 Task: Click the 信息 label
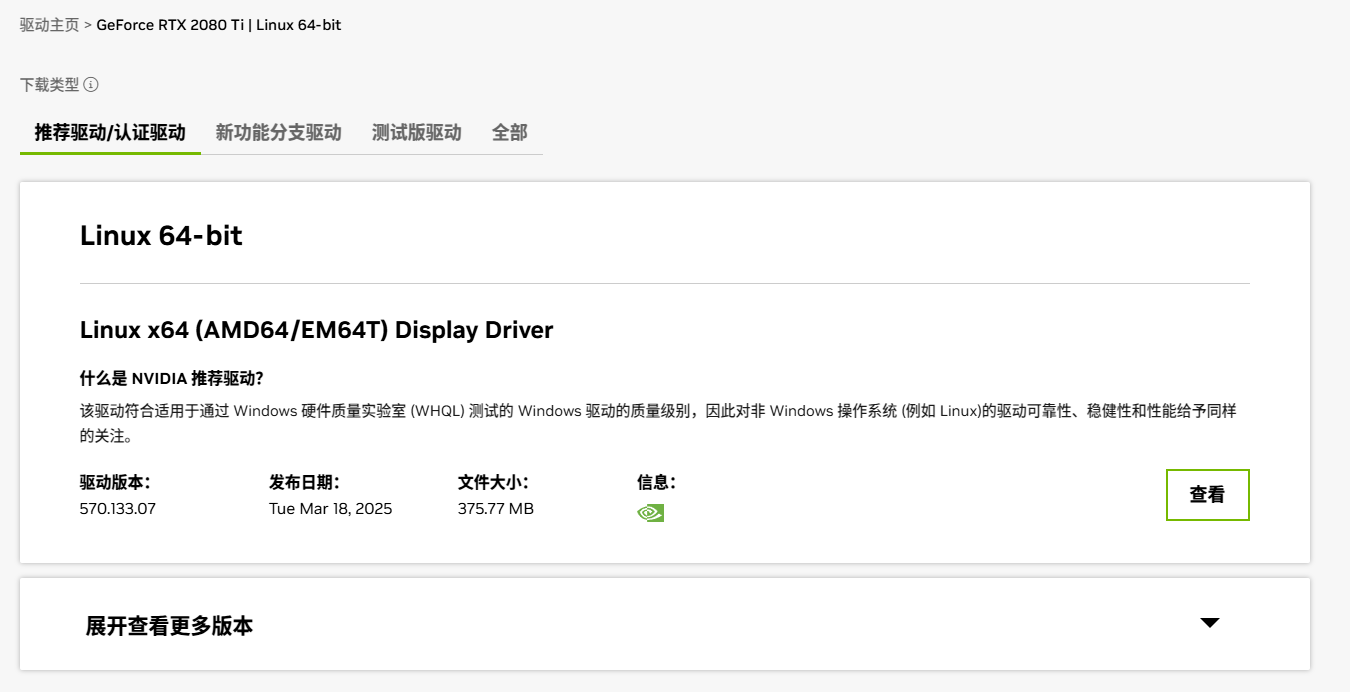656,483
